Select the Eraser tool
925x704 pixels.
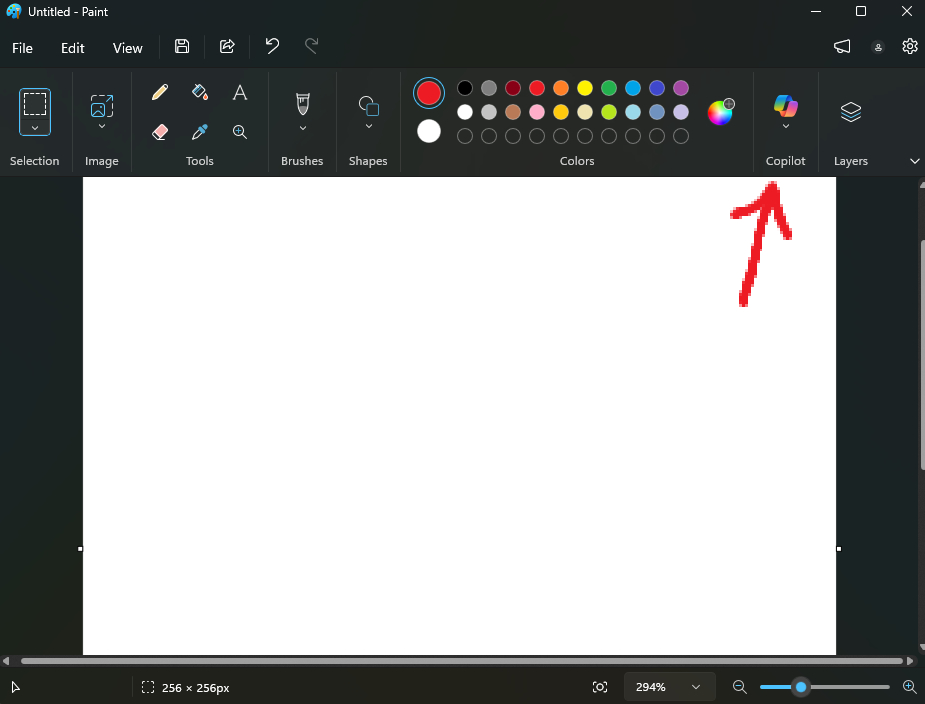[x=159, y=132]
